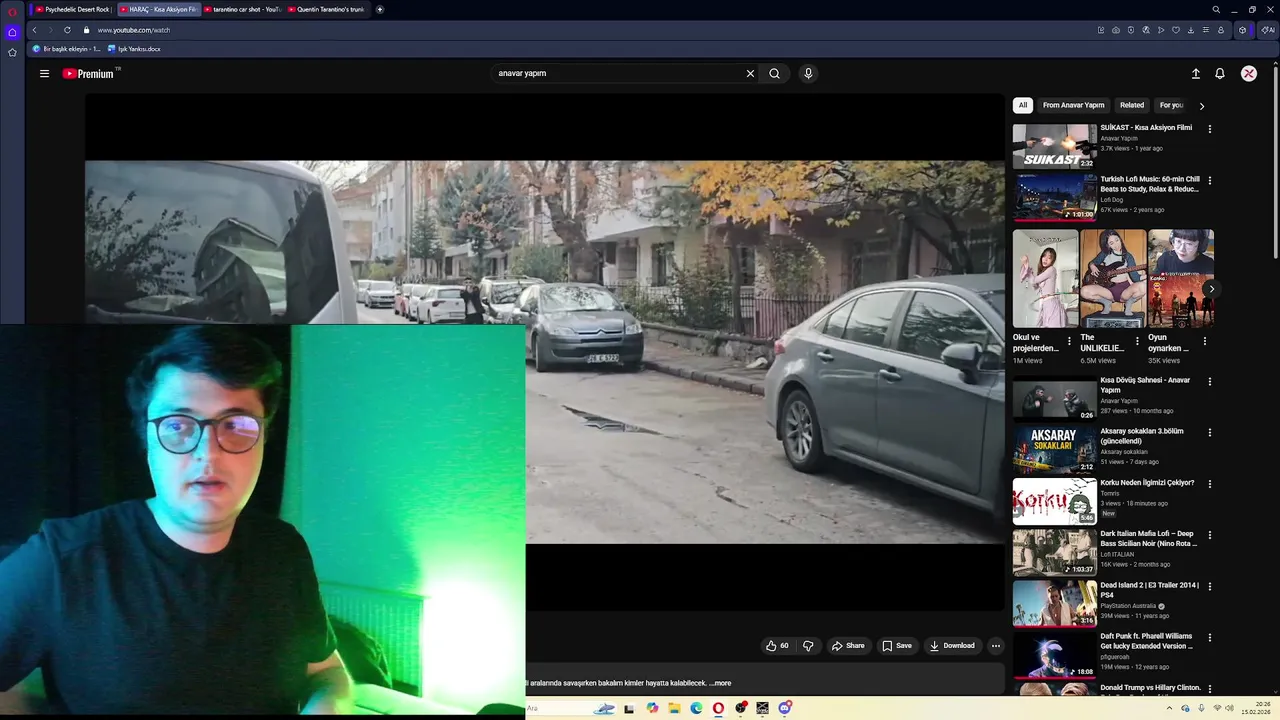The width and height of the screenshot is (1280, 720).
Task: Select the From Anavar Yapım chip
Action: click(1073, 105)
